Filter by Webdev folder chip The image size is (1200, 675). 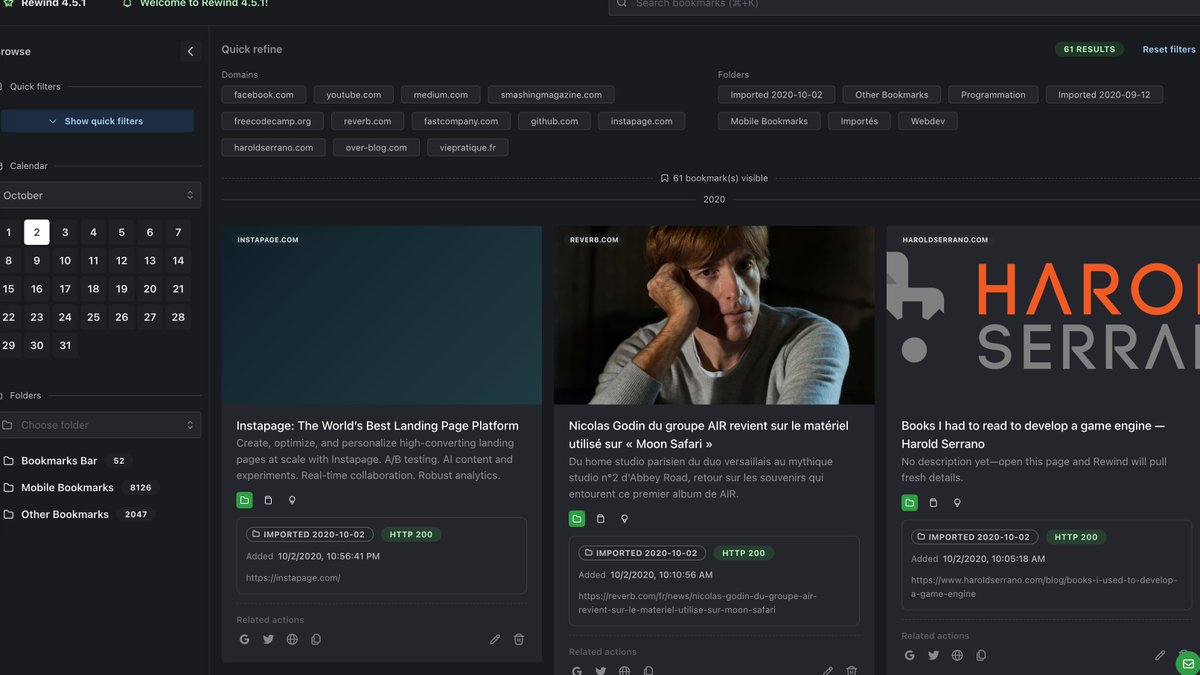[928, 121]
